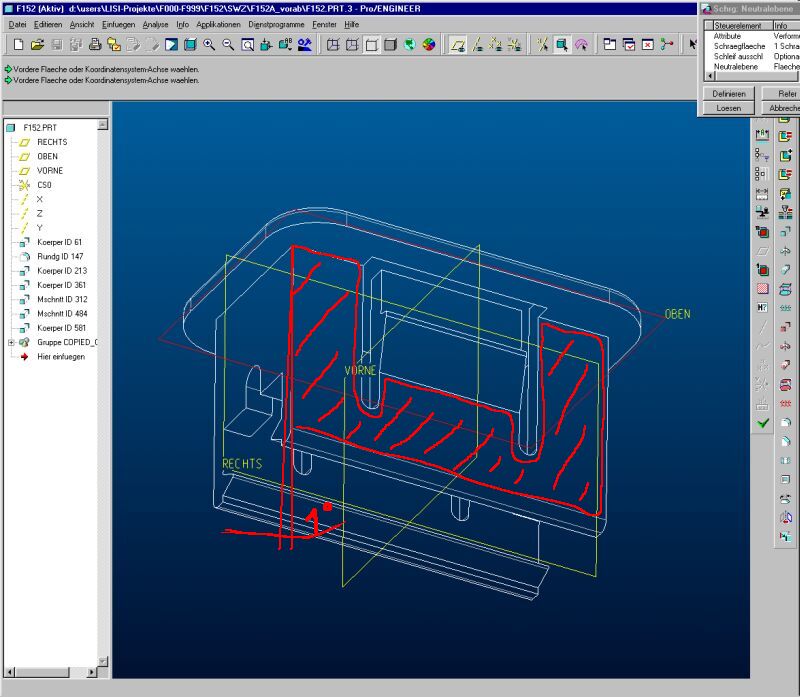Select VORNE datum plane in tree
Screen dimensions: 800x697
coord(50,170)
